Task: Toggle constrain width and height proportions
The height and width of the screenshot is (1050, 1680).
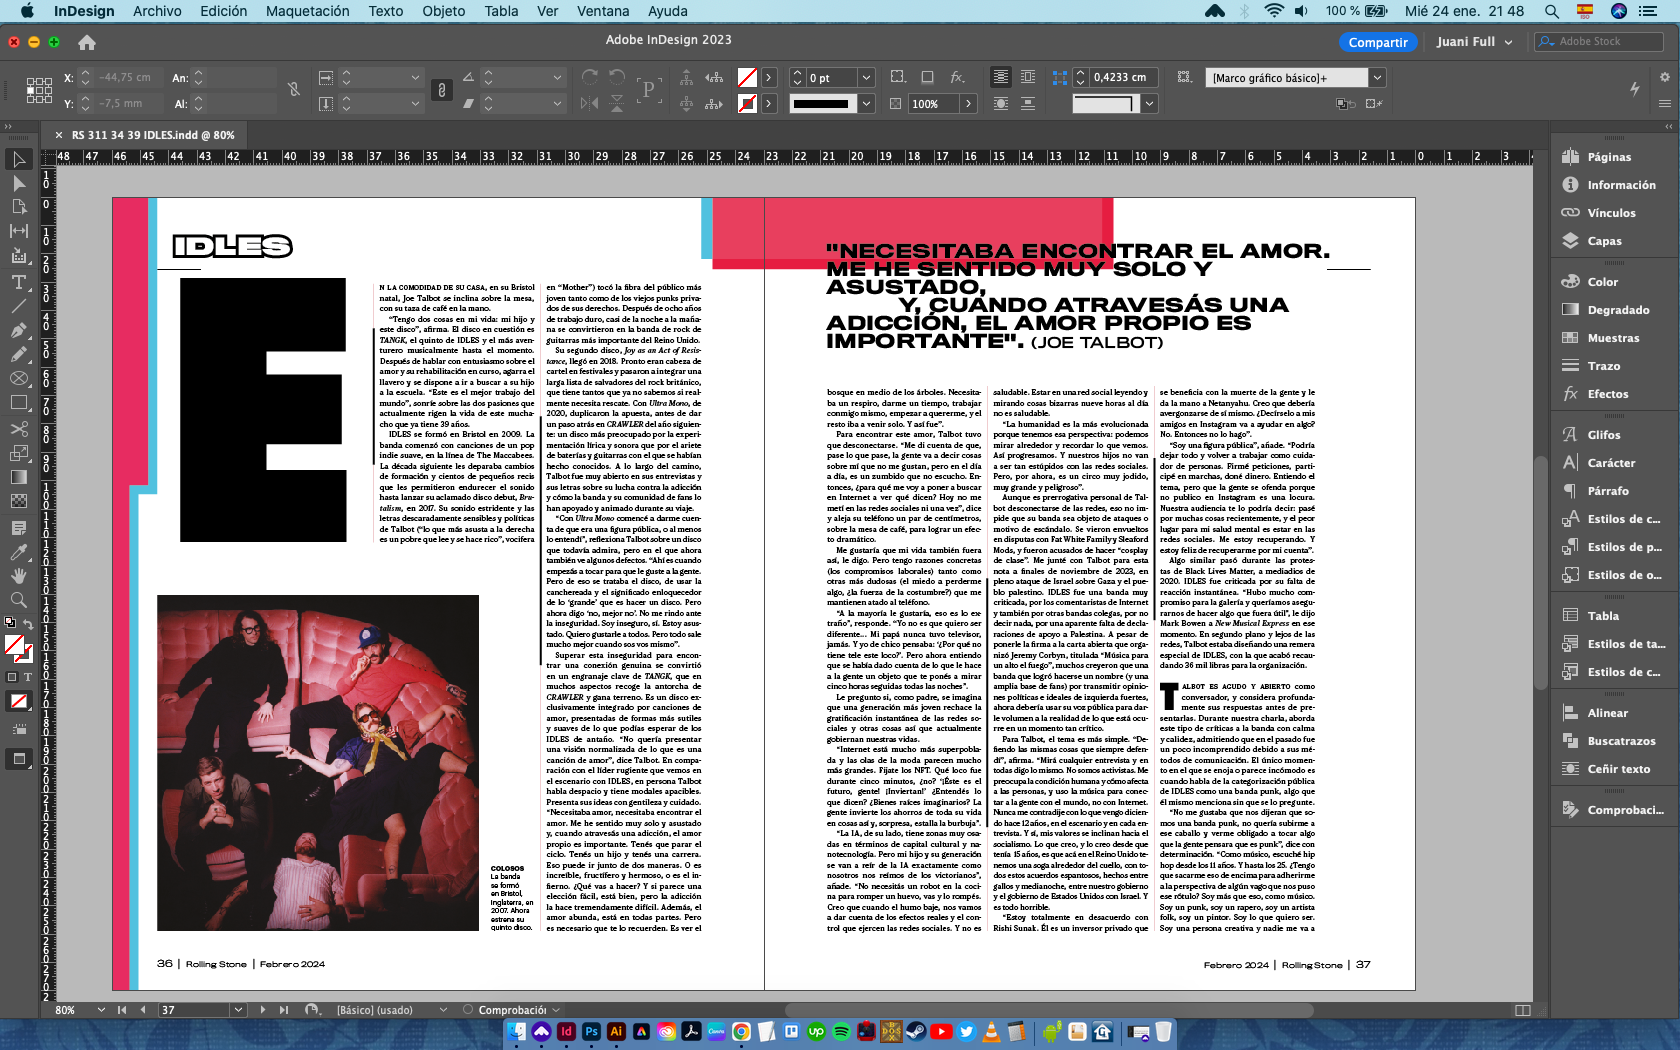Action: 294,90
